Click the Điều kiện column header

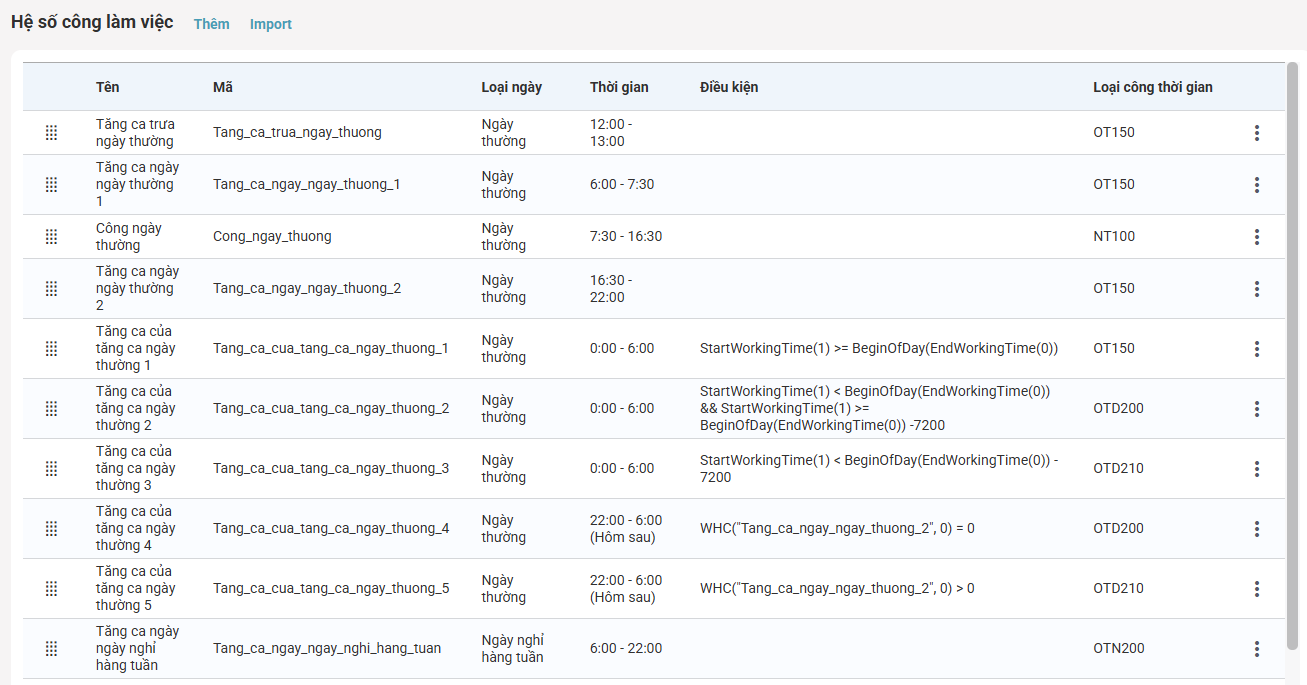point(729,87)
